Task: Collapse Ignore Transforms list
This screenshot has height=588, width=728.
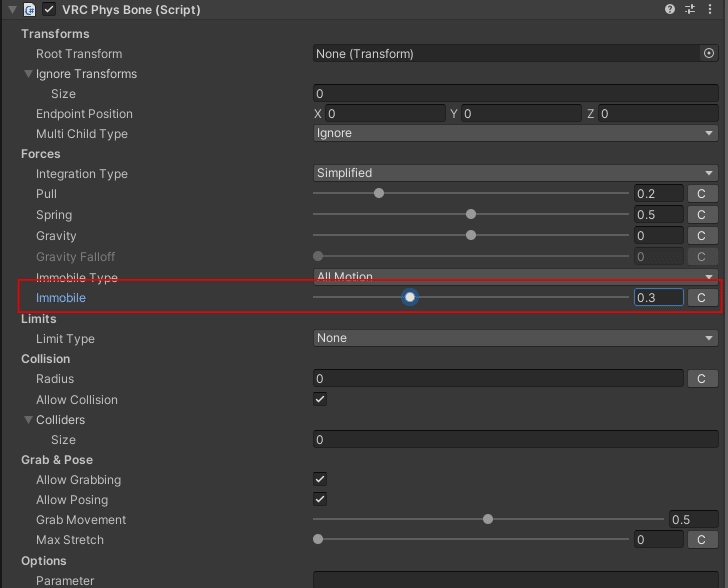Action: tap(28, 74)
